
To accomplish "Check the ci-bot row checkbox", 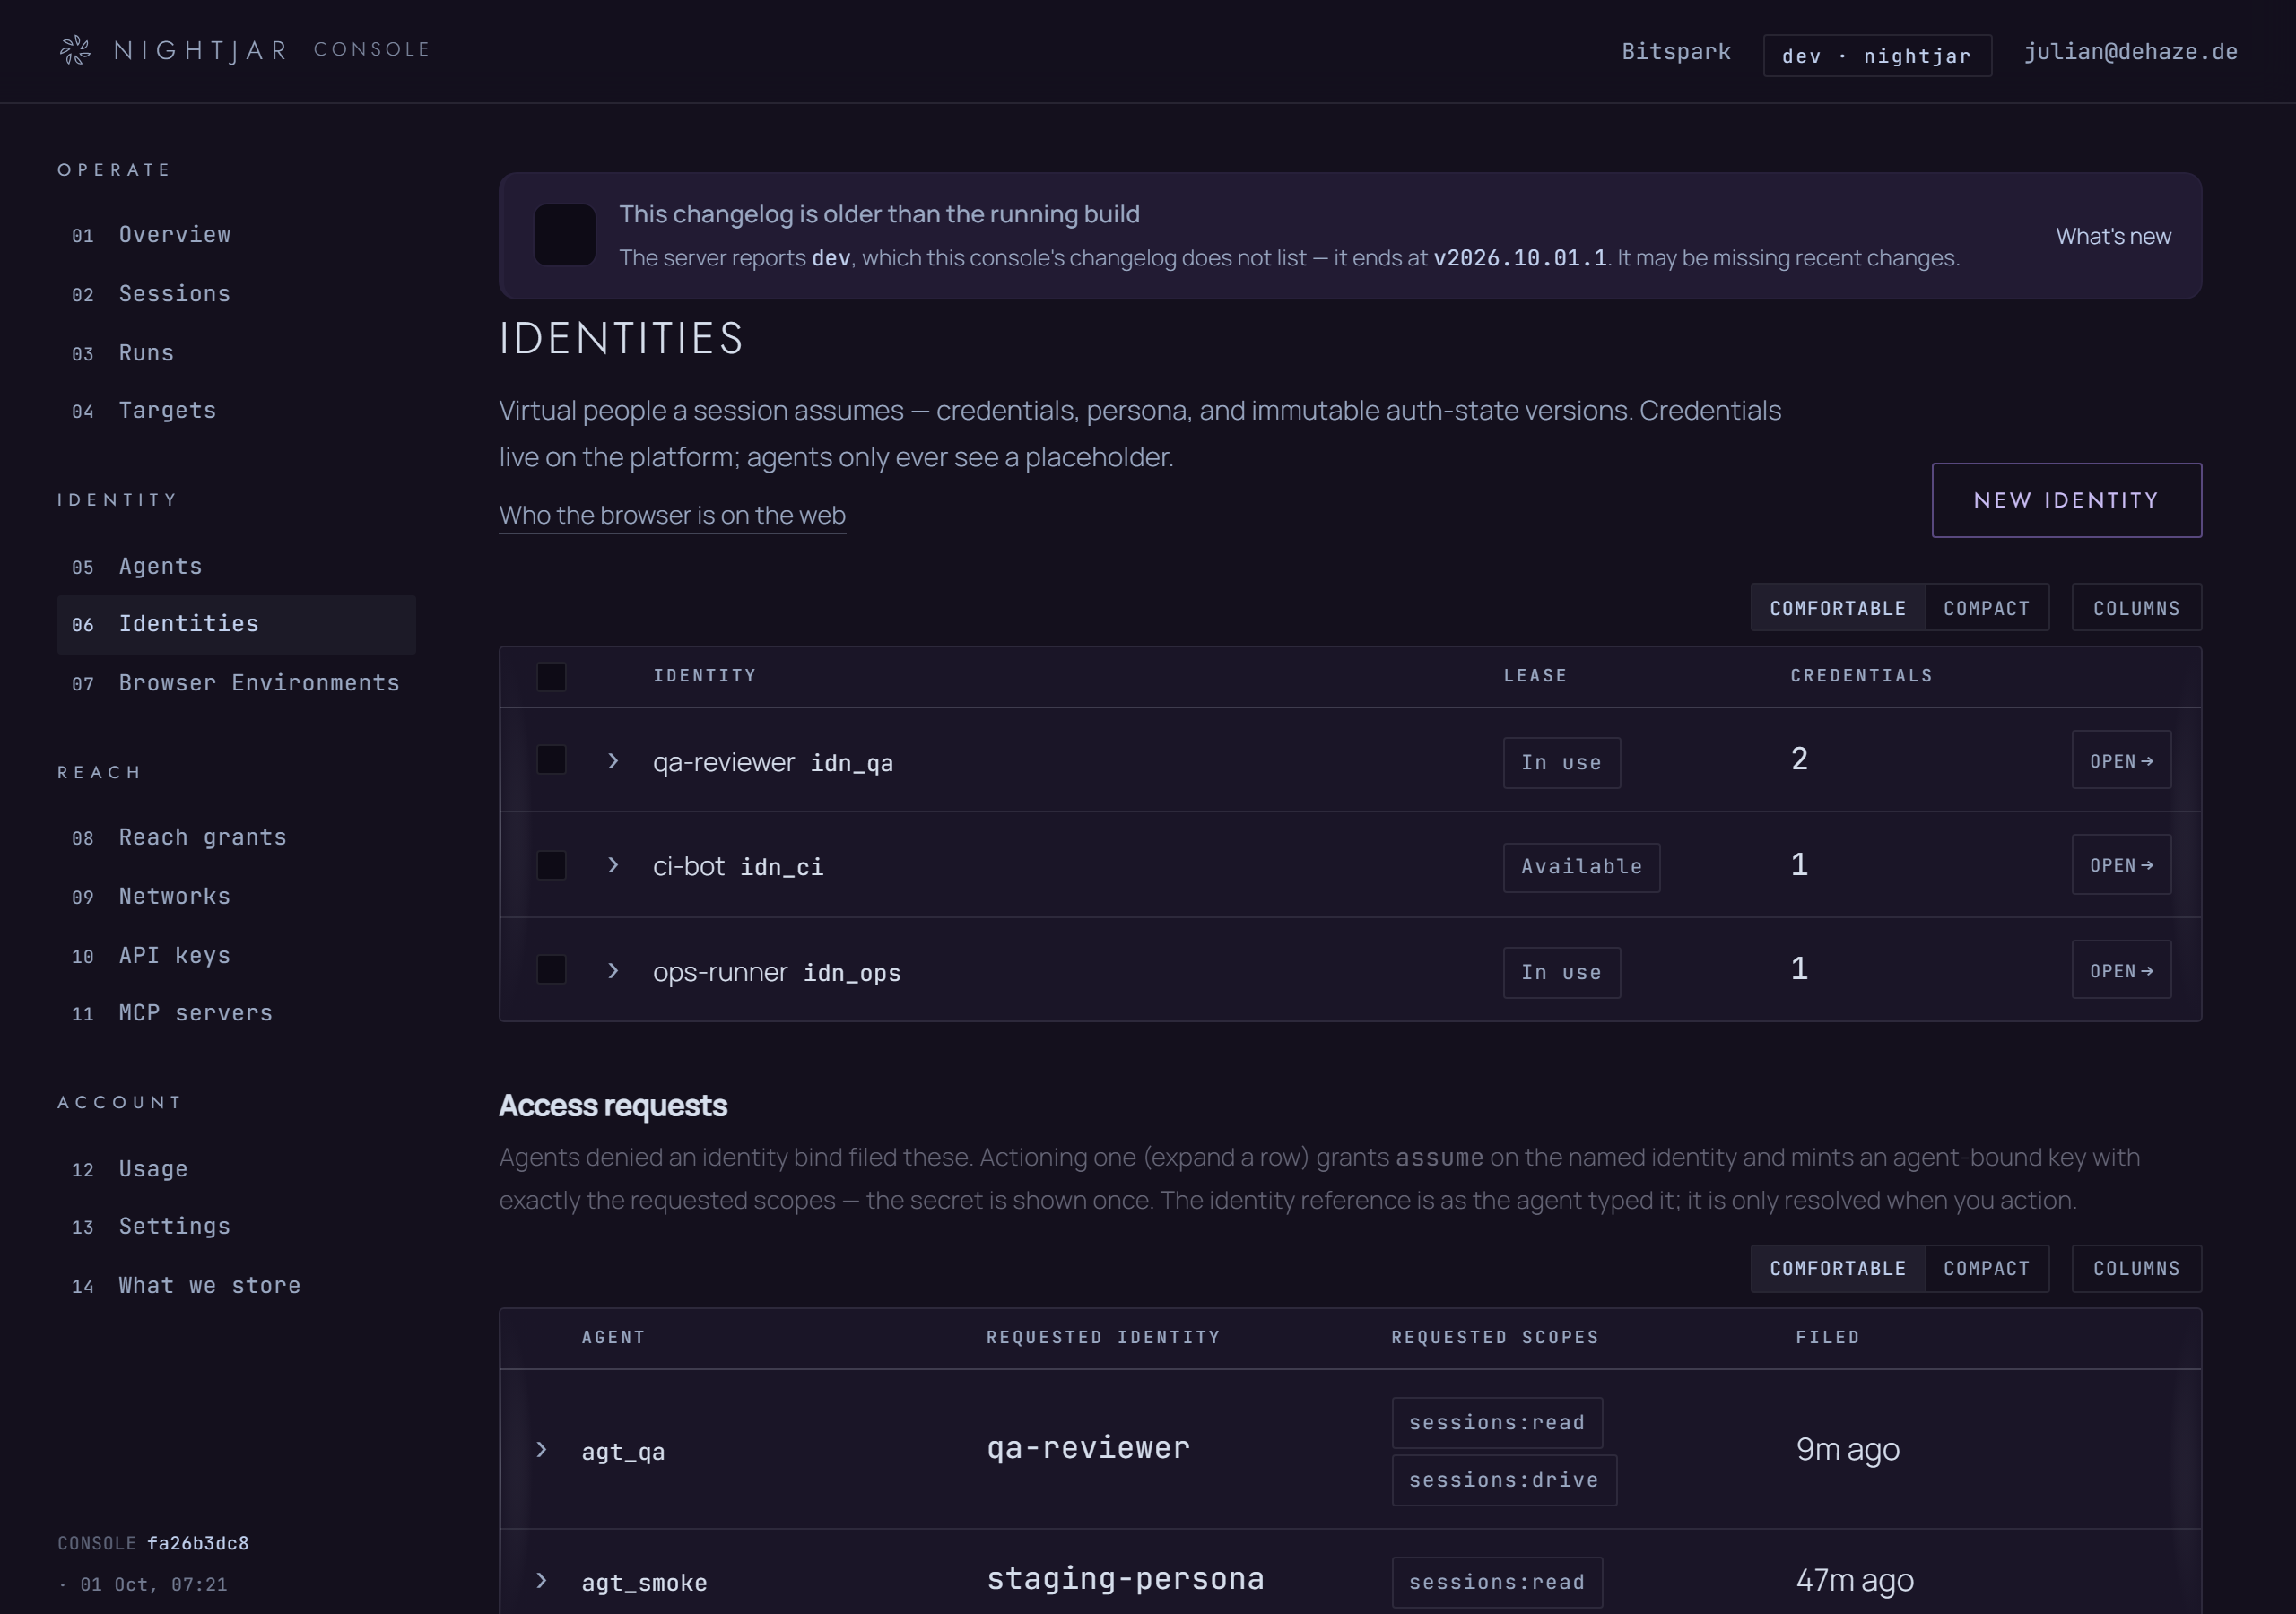I will (552, 865).
